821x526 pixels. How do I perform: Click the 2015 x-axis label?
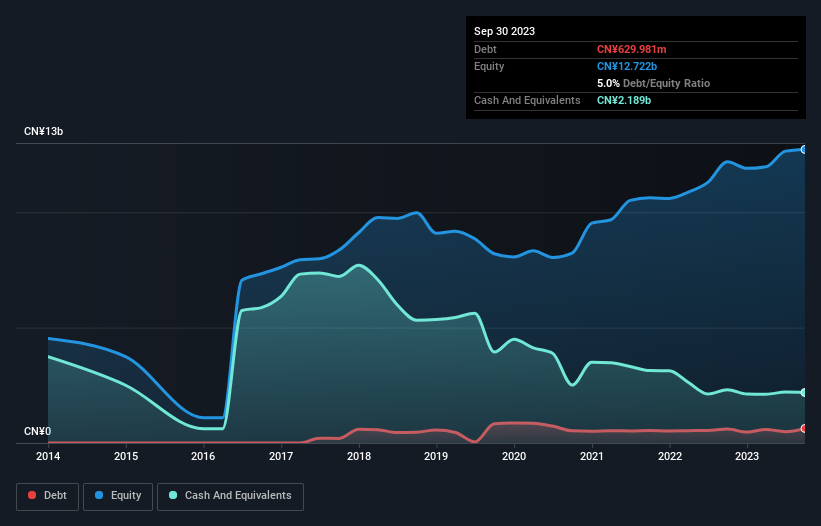[126, 456]
